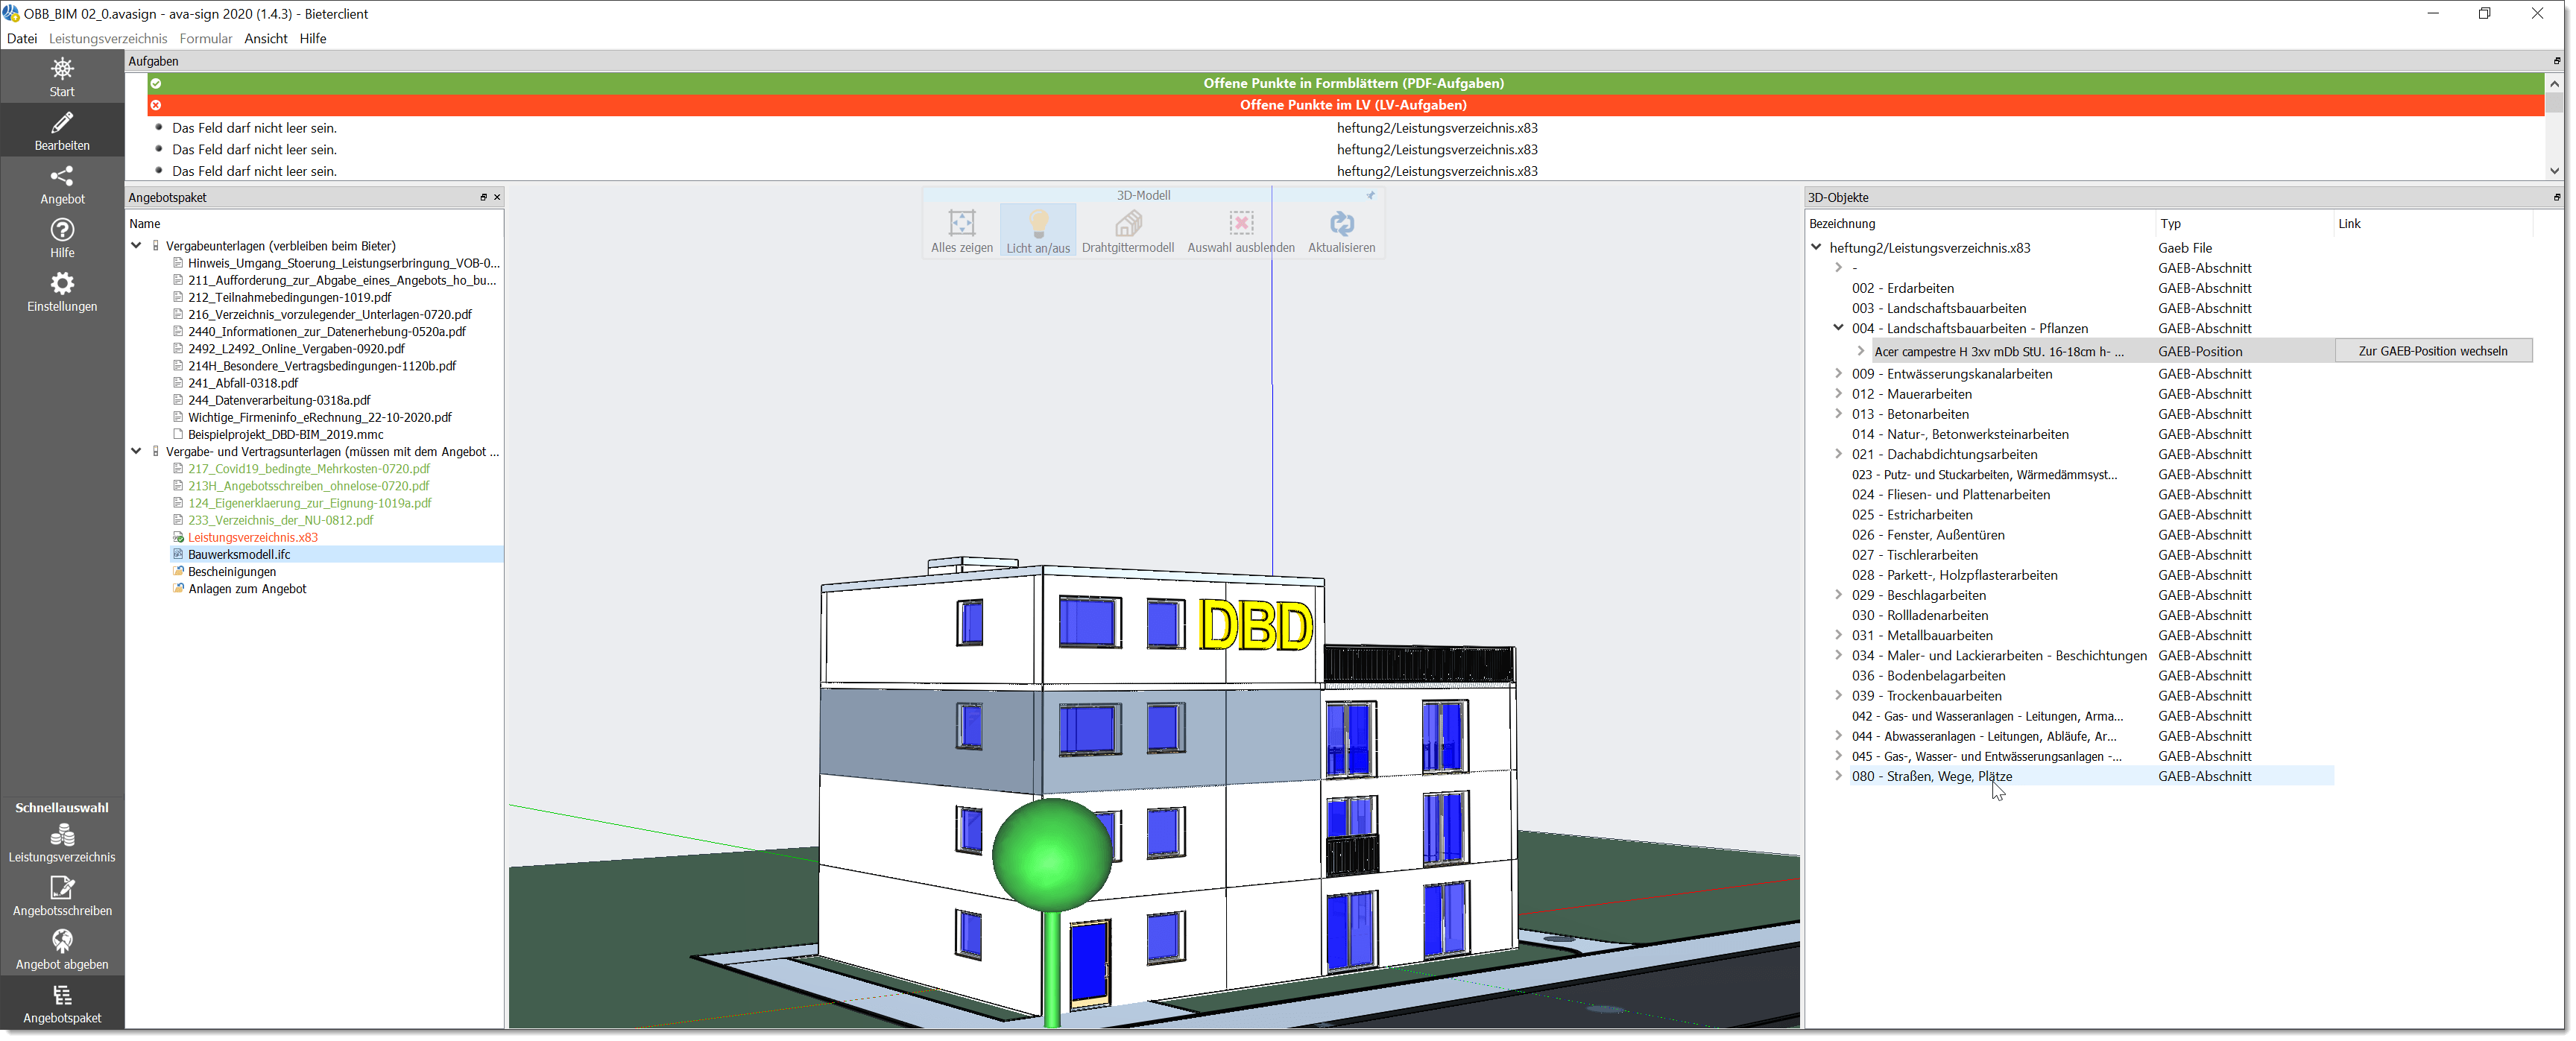2576x1041 pixels.
Task: Expand 021 - Dachabdichtungsarbeiten node
Action: click(x=1837, y=454)
